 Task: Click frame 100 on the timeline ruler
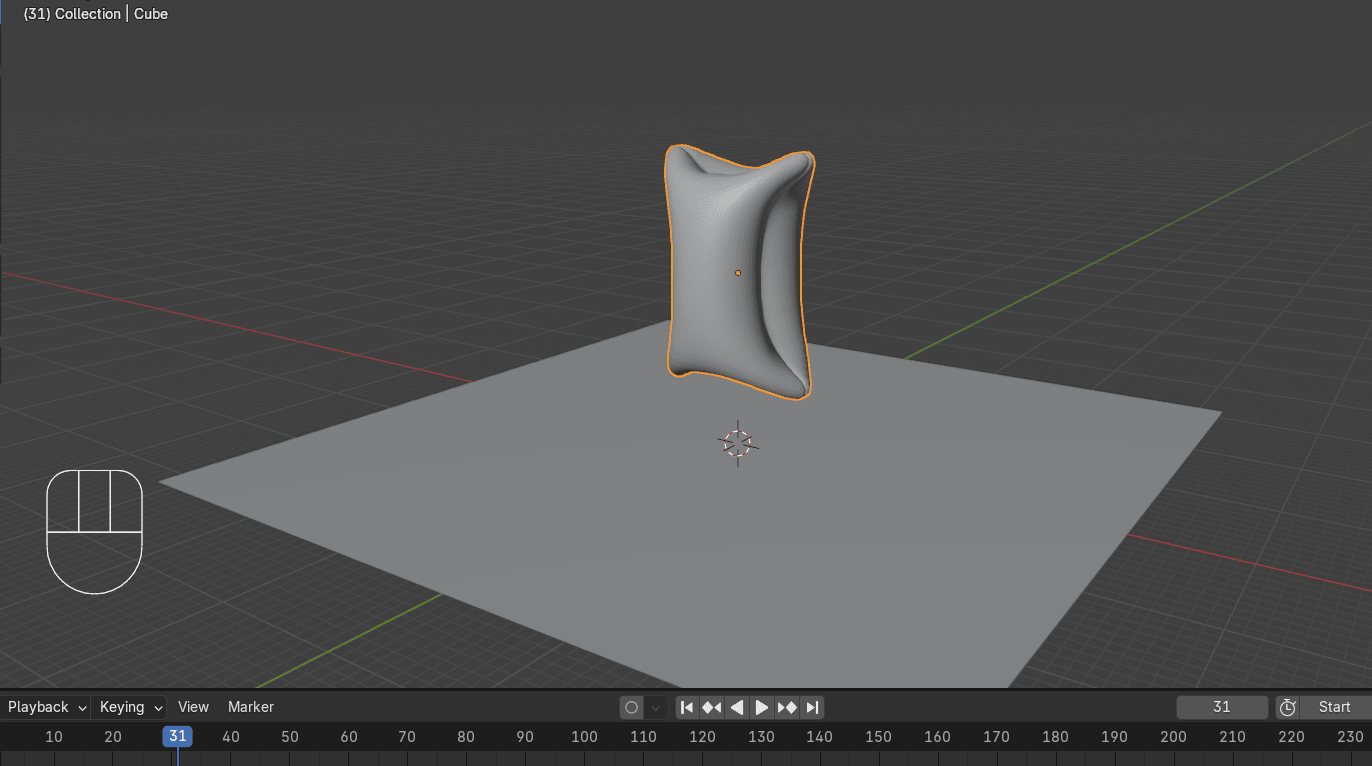[584, 737]
